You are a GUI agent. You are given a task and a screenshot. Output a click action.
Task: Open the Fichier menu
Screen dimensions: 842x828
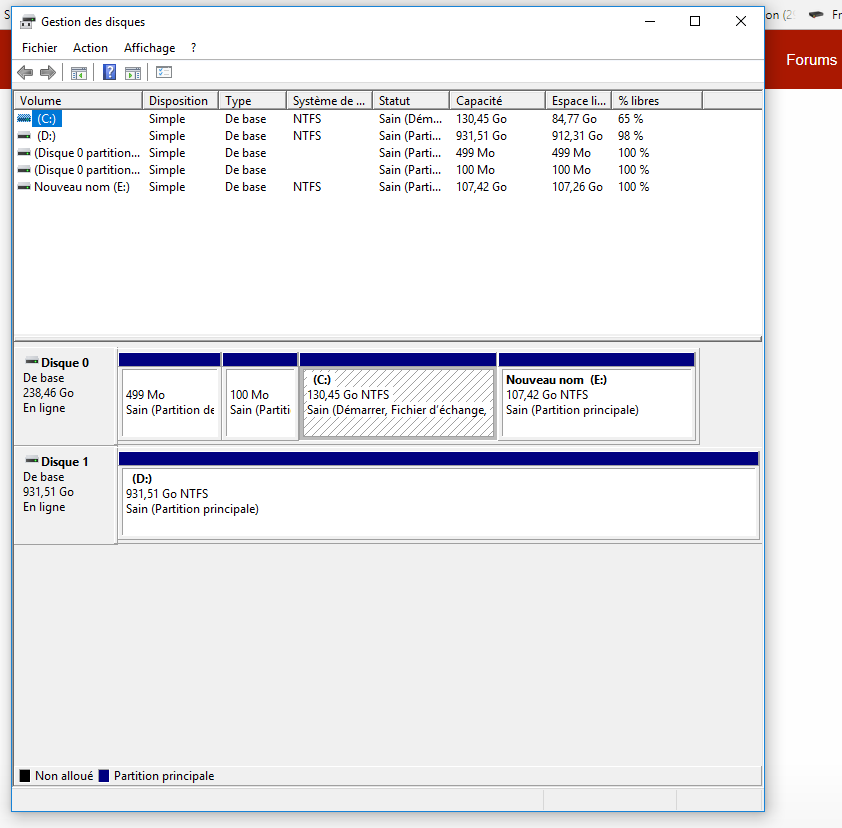tap(39, 48)
